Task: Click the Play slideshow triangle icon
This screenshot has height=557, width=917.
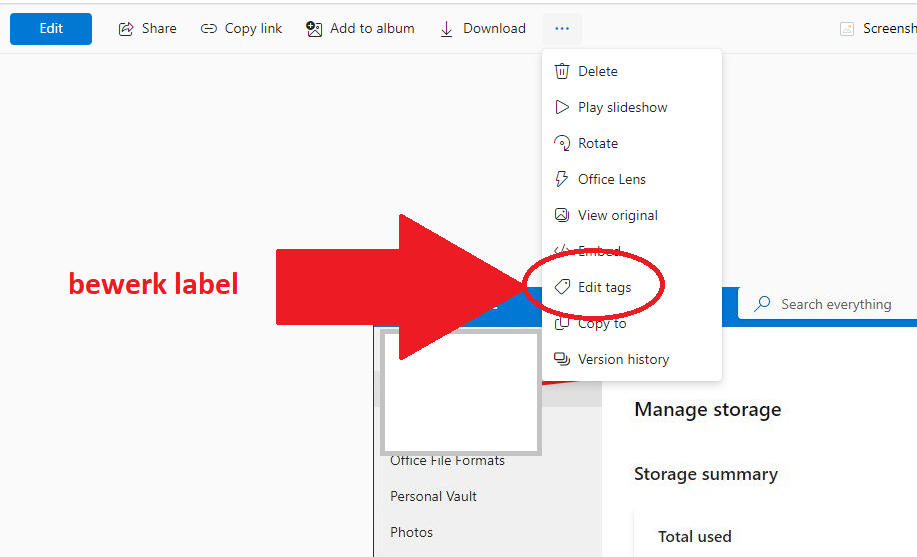Action: [x=562, y=107]
